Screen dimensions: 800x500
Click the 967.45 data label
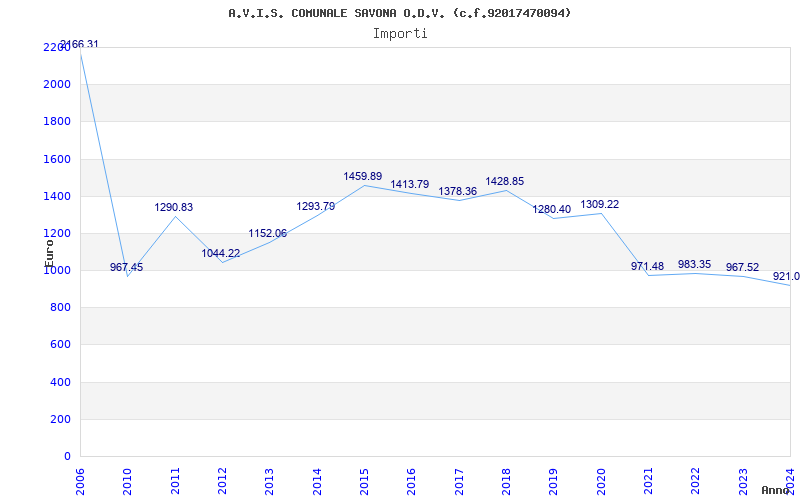[x=127, y=267]
